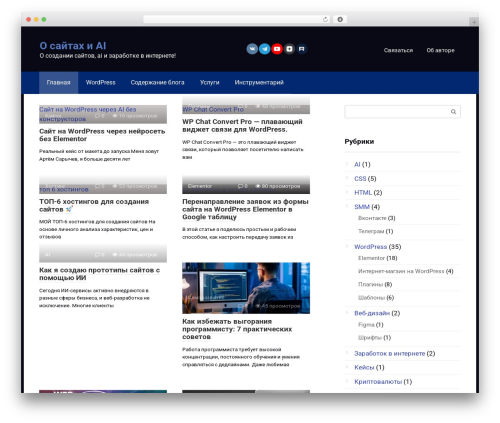
Task: Open the Телеграм subcategory
Action: (371, 231)
